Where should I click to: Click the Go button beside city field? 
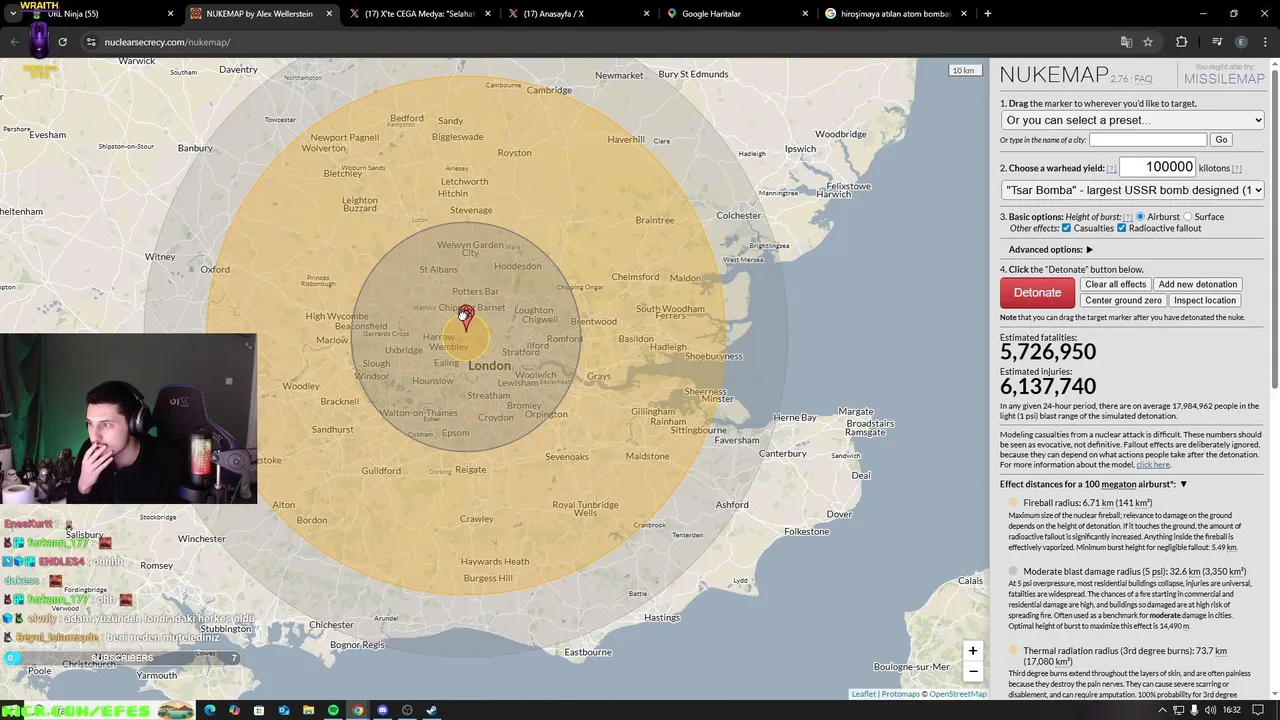pos(1220,140)
